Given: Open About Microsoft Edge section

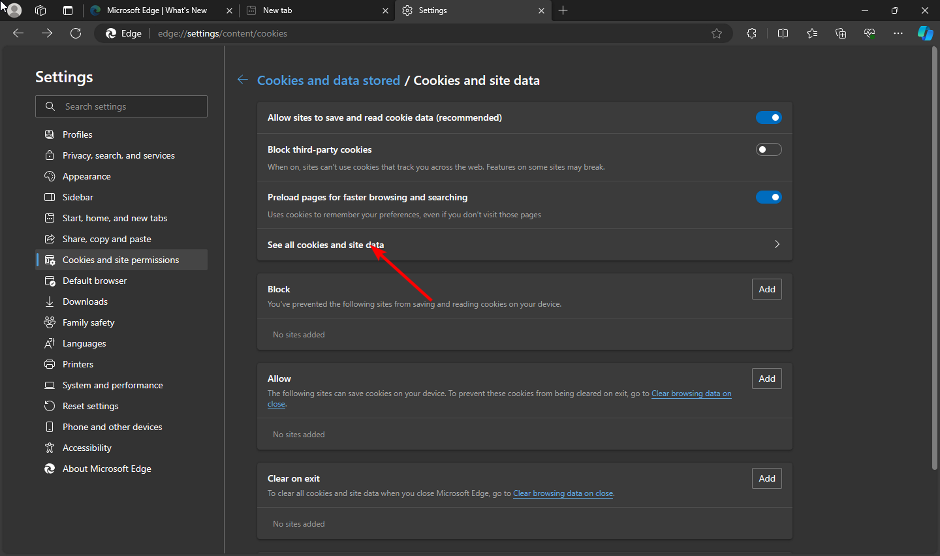Looking at the screenshot, I should [122, 468].
